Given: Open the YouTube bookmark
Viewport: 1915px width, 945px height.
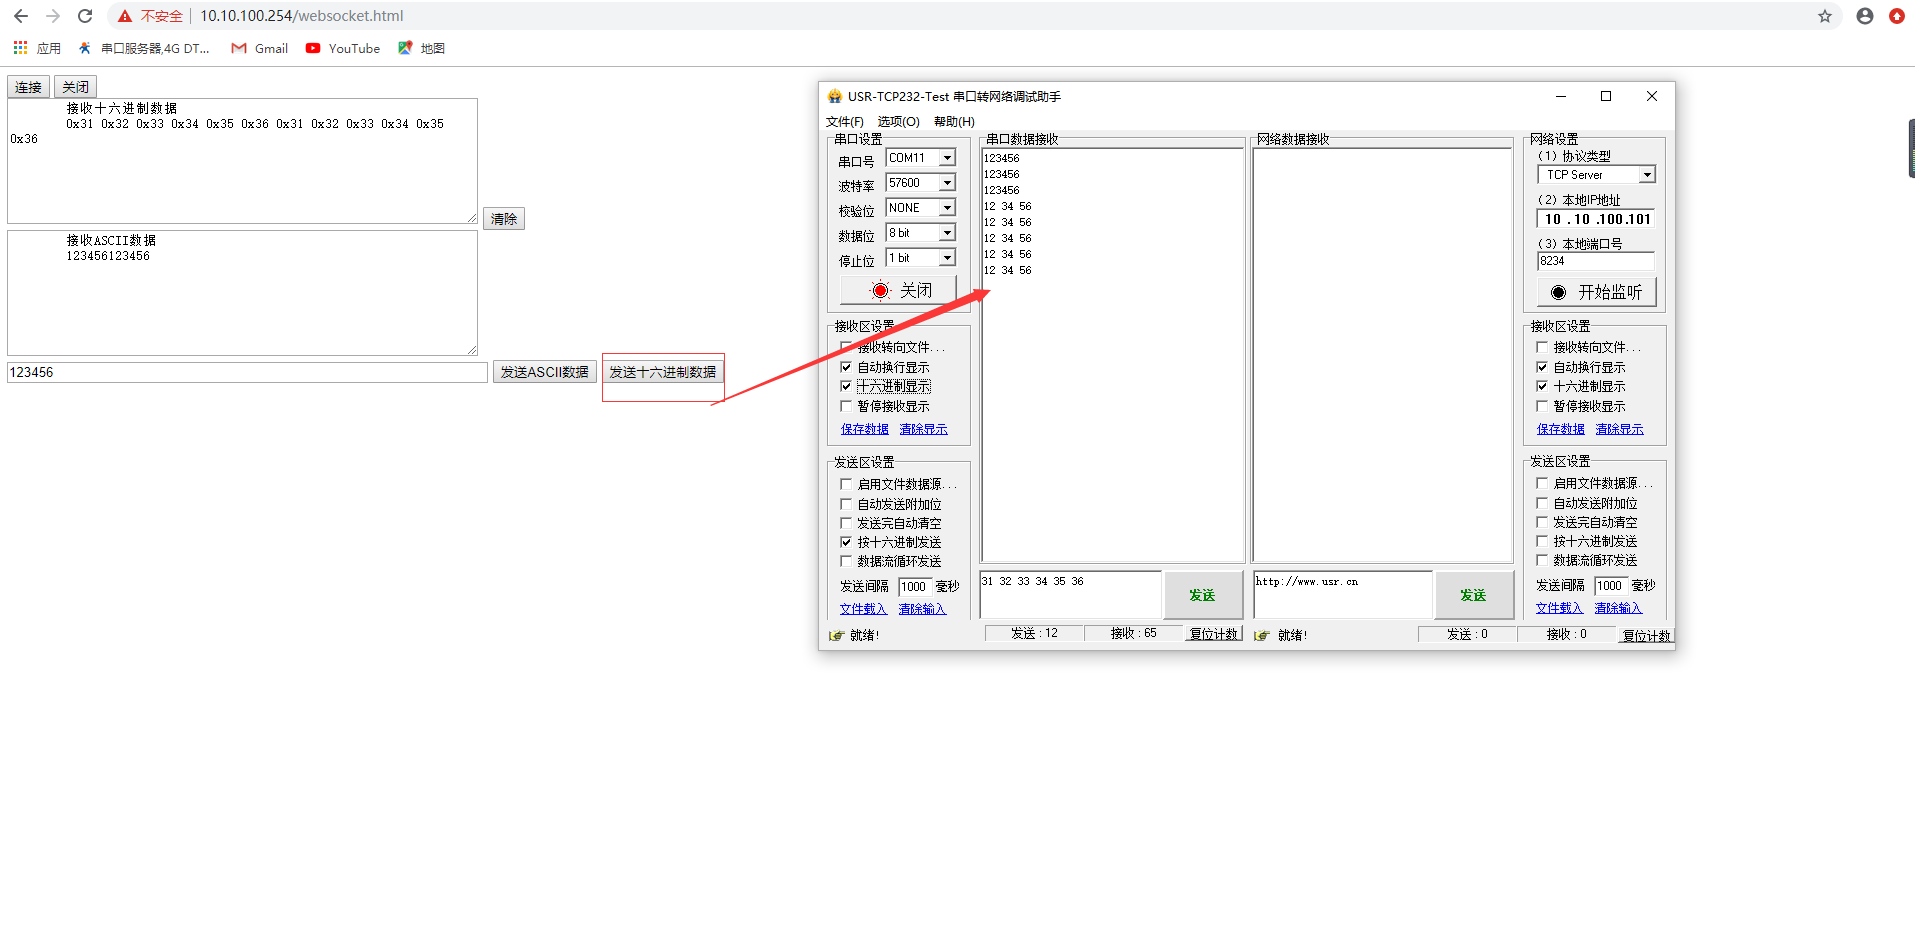Looking at the screenshot, I should [x=343, y=48].
